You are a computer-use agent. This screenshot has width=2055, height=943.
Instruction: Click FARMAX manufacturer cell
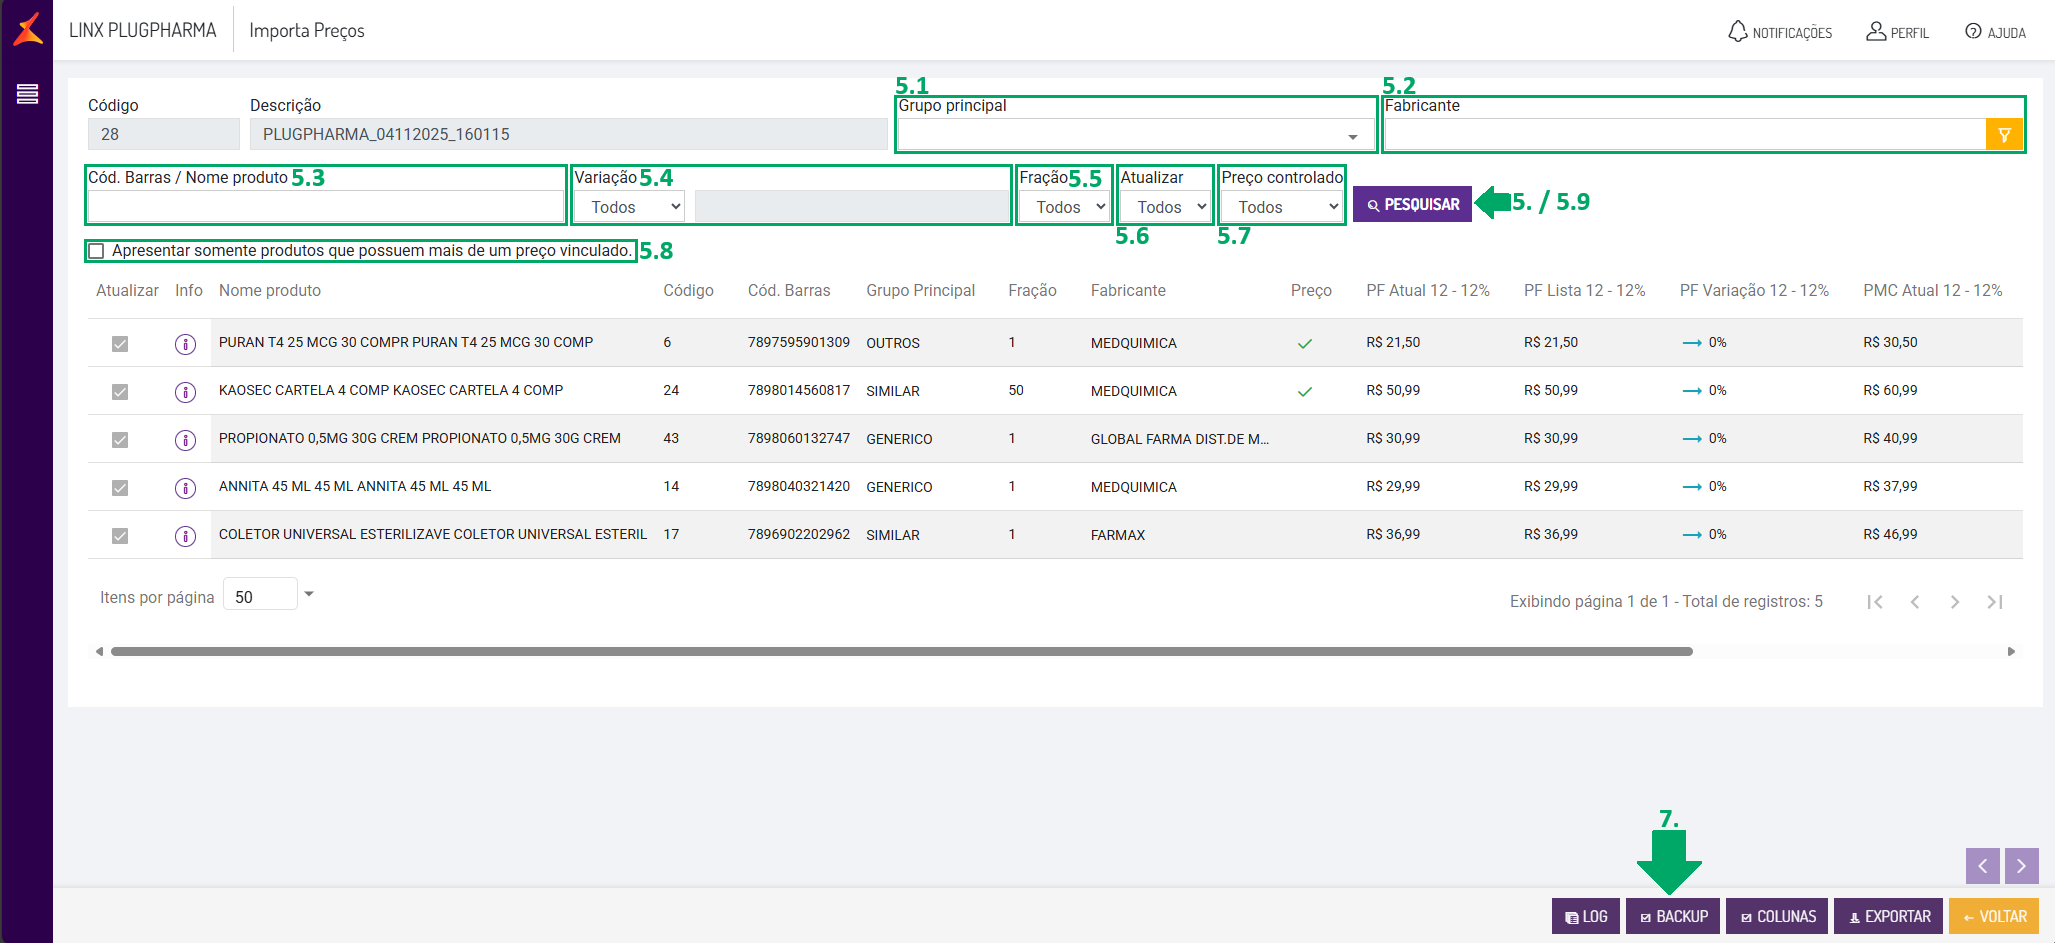(1118, 535)
